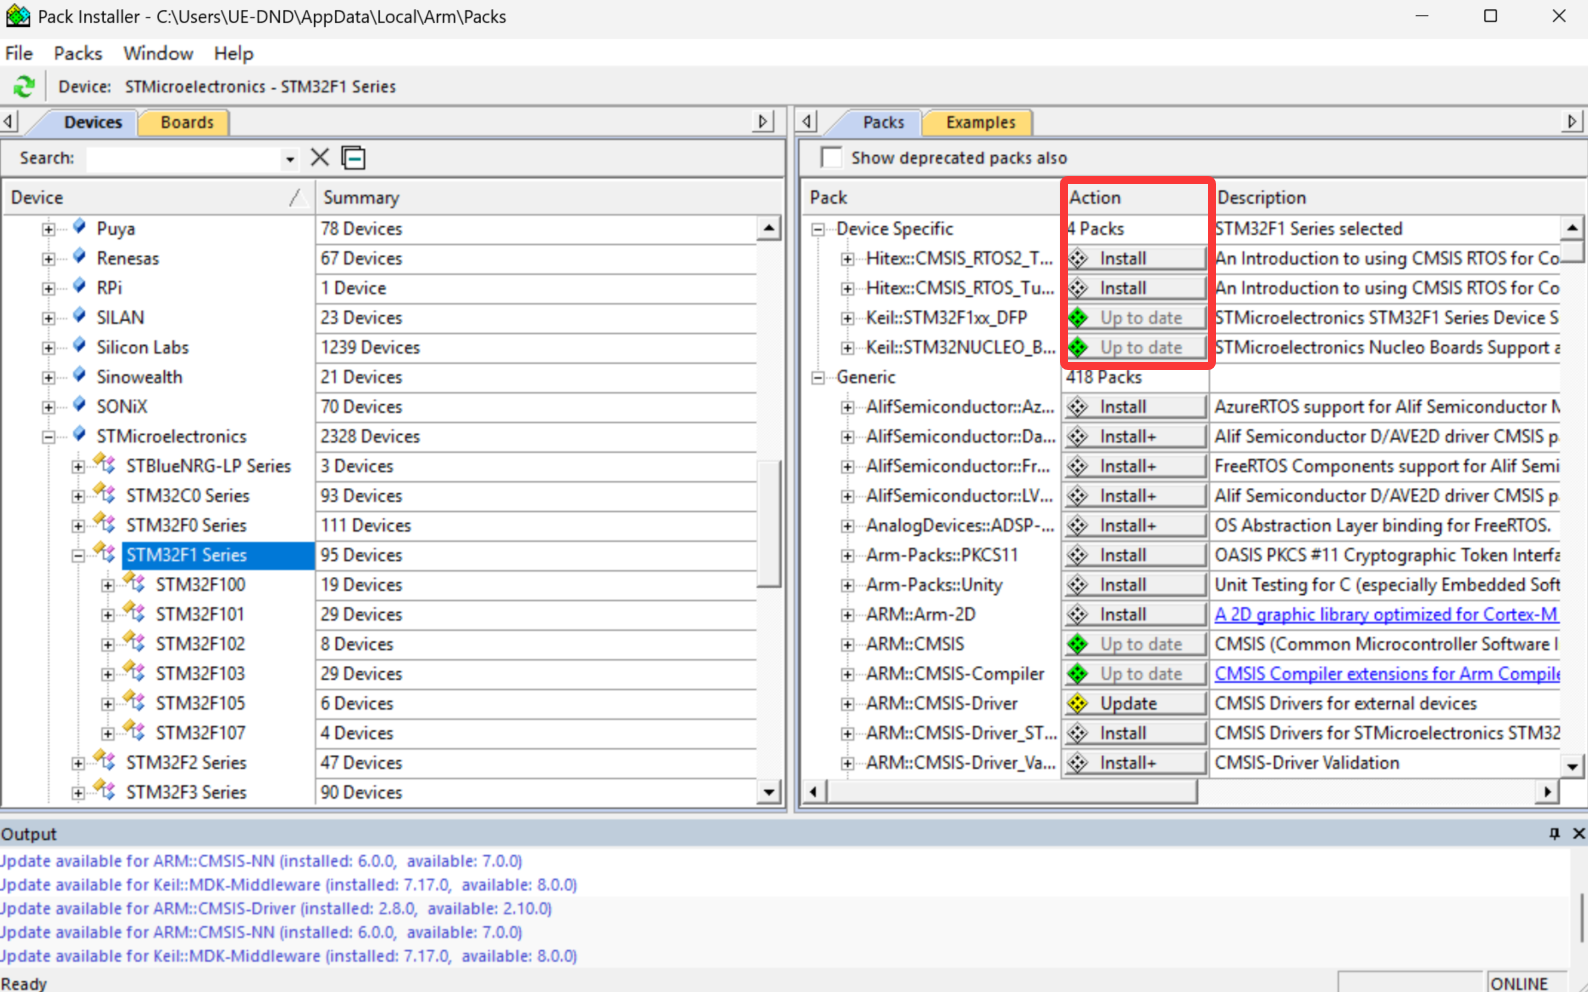Click the pin icon in Output panel
1588x992 pixels.
[x=1554, y=833]
